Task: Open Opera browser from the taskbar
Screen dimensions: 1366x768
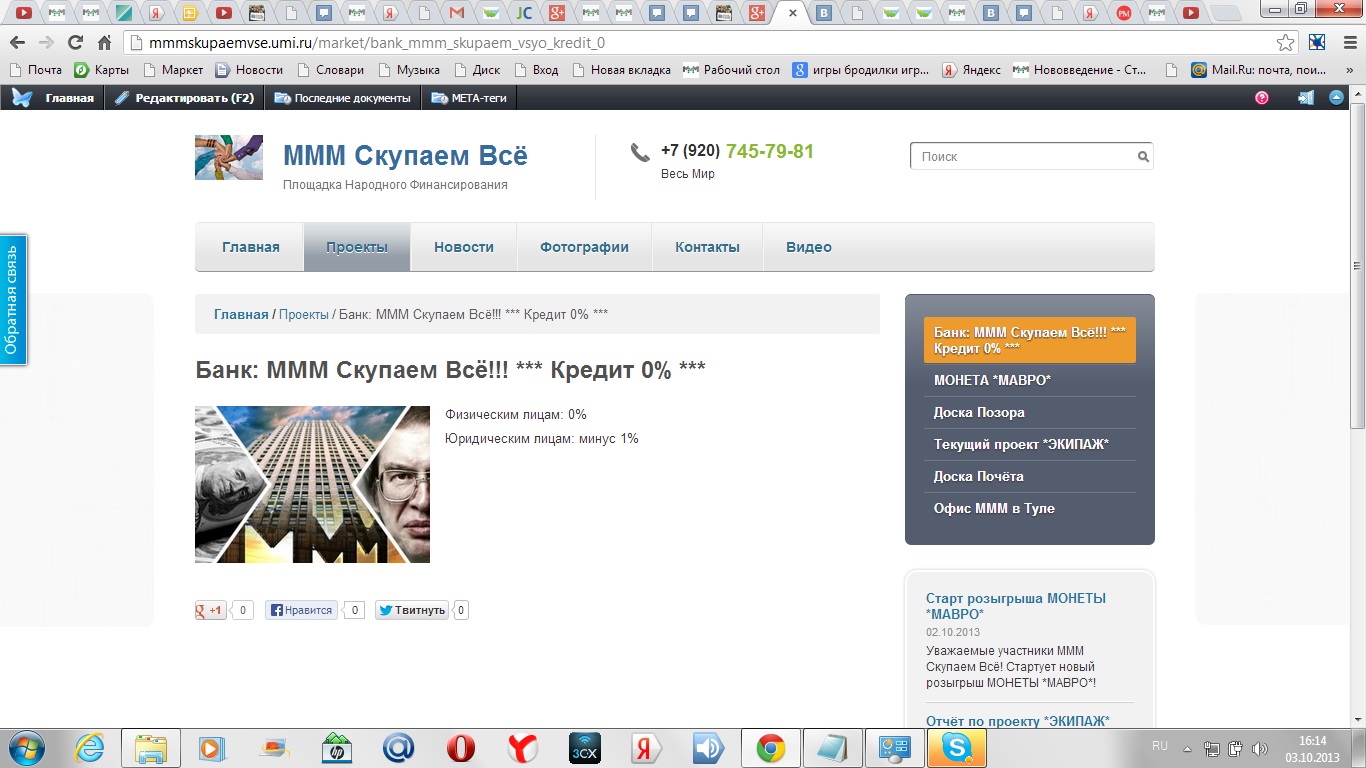Action: pos(460,748)
